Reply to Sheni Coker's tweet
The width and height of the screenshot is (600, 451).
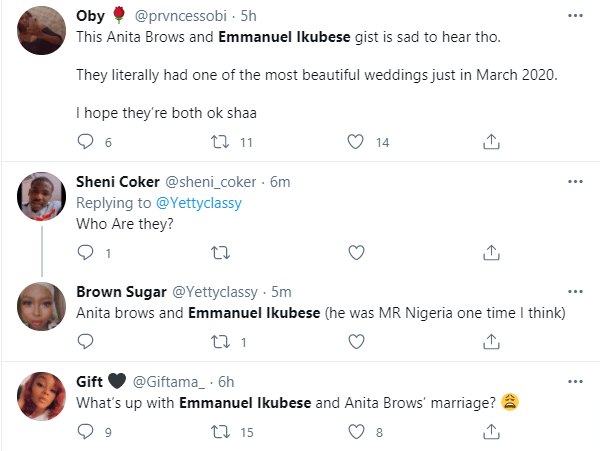point(84,253)
